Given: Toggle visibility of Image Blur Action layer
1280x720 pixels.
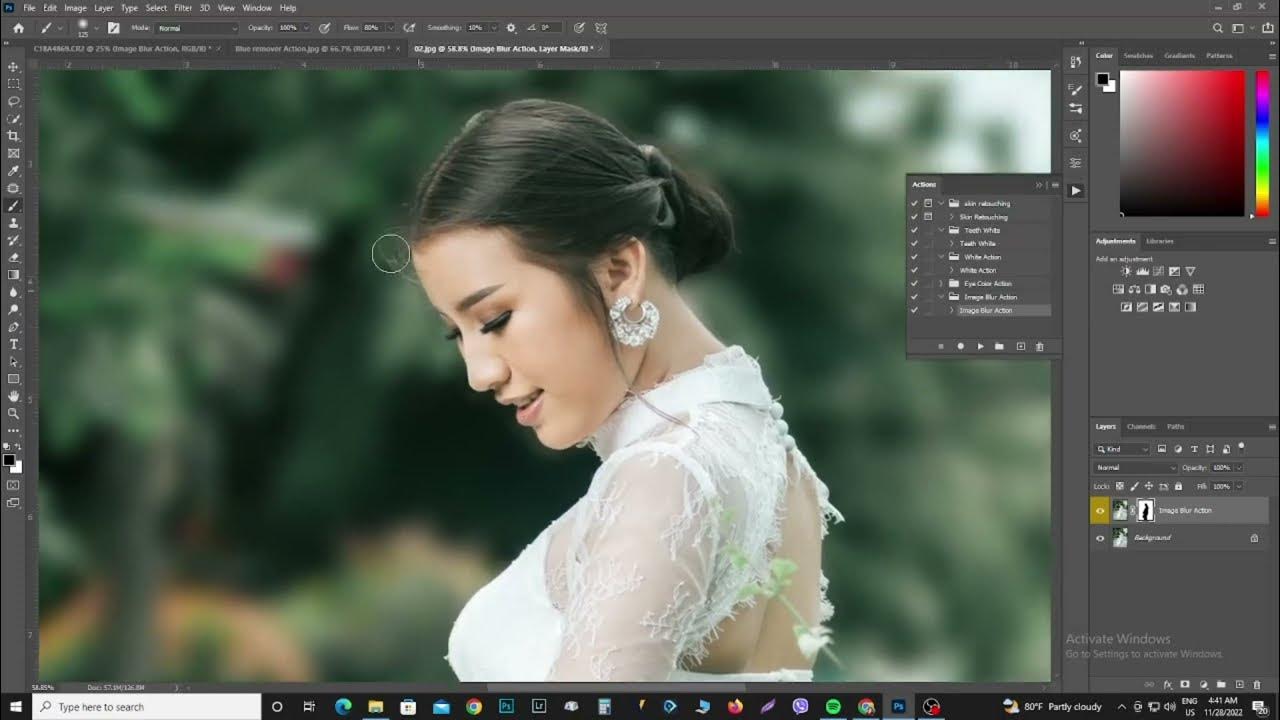Looking at the screenshot, I should (x=1100, y=510).
